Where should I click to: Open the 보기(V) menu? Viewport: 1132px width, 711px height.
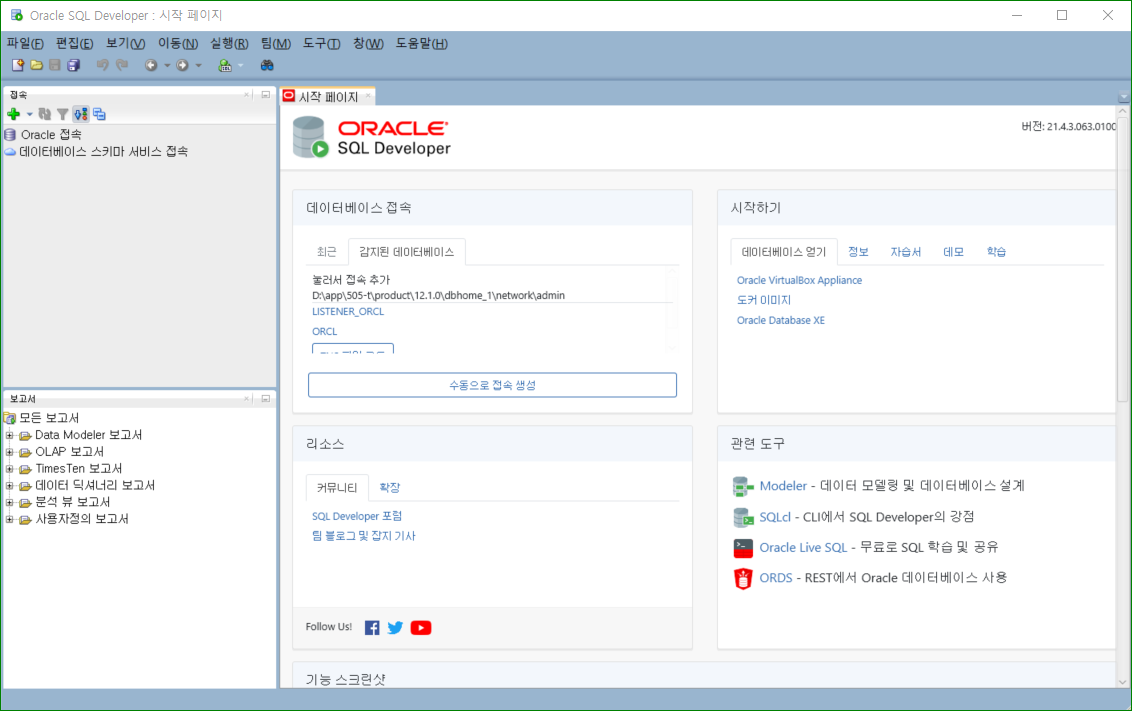click(126, 43)
